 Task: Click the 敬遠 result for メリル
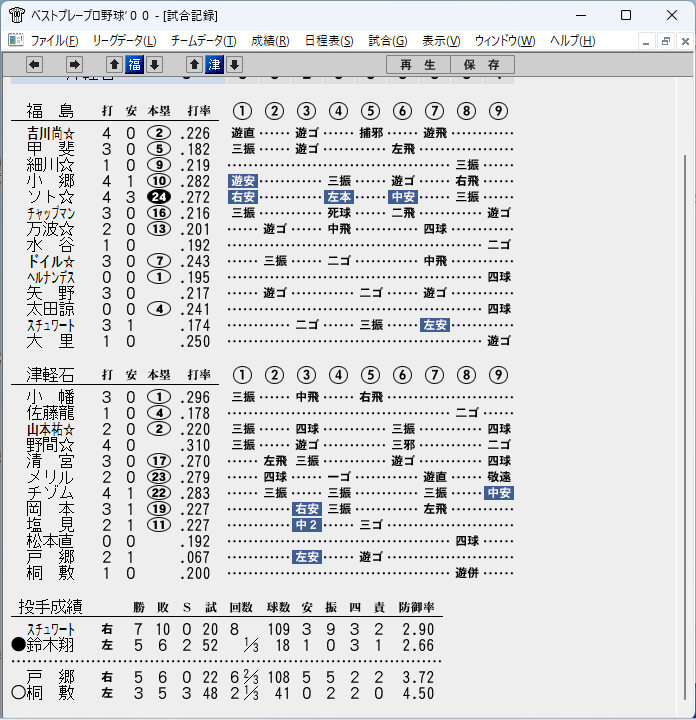click(499, 477)
